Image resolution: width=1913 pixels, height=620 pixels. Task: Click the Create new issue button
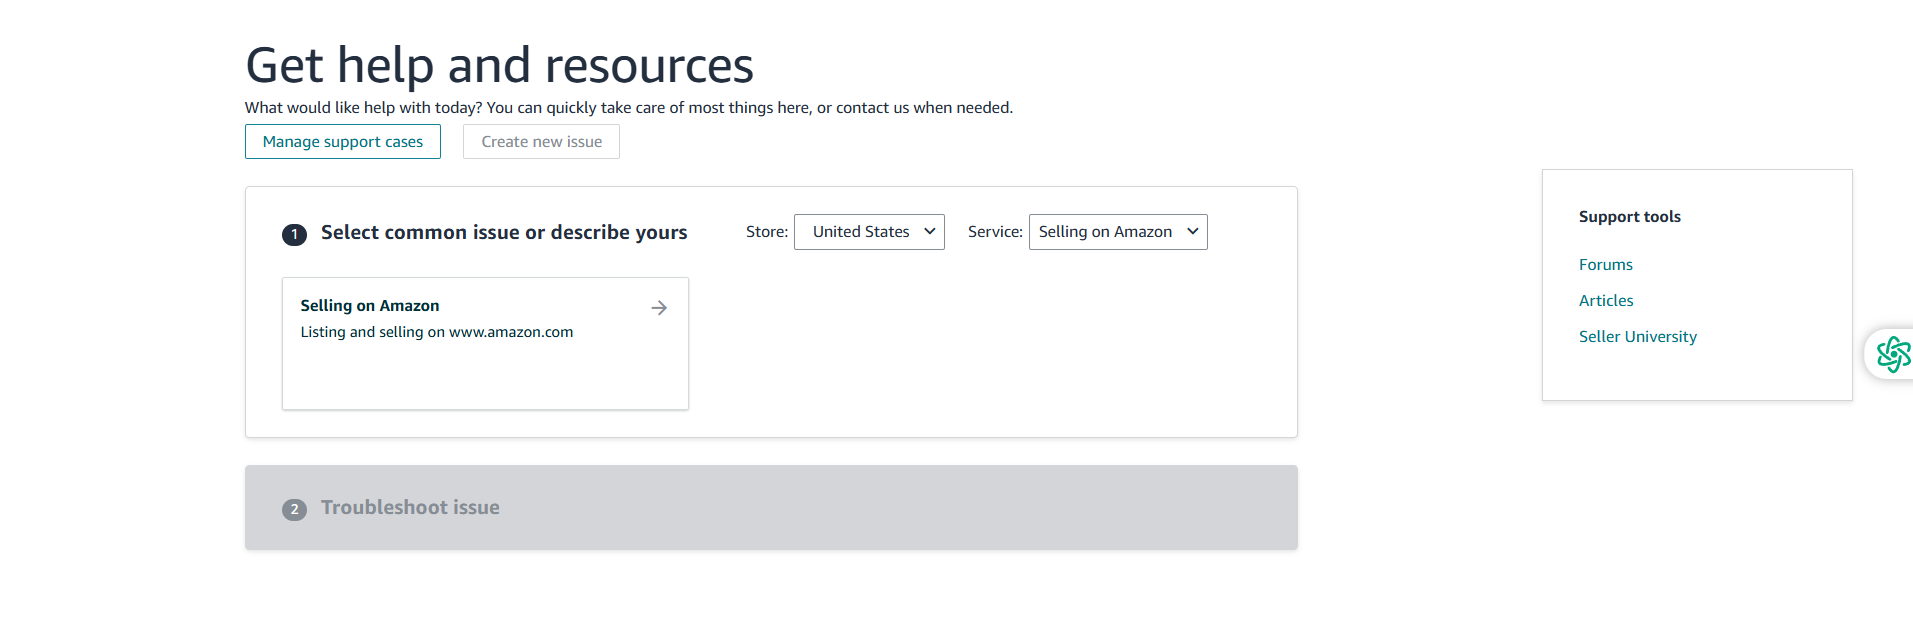point(541,142)
